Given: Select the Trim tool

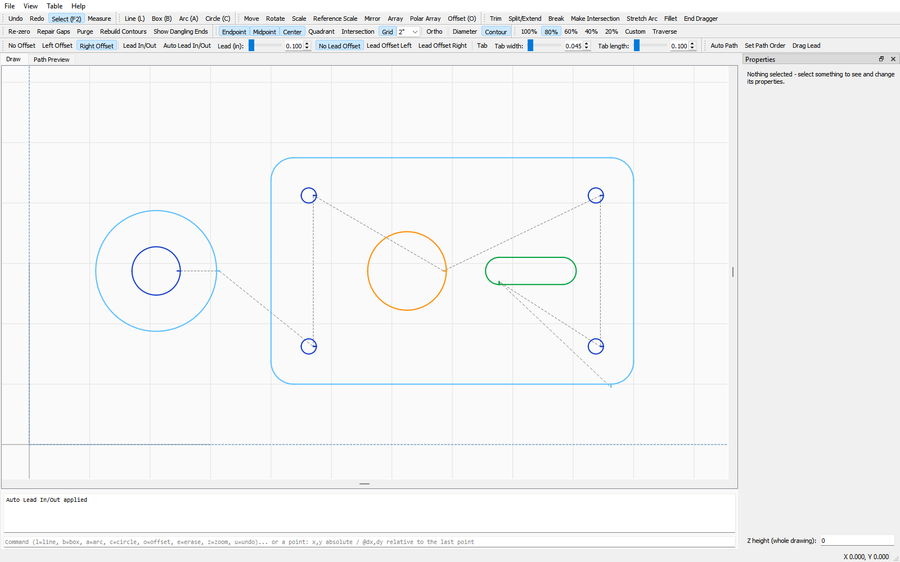Looking at the screenshot, I should tap(495, 18).
